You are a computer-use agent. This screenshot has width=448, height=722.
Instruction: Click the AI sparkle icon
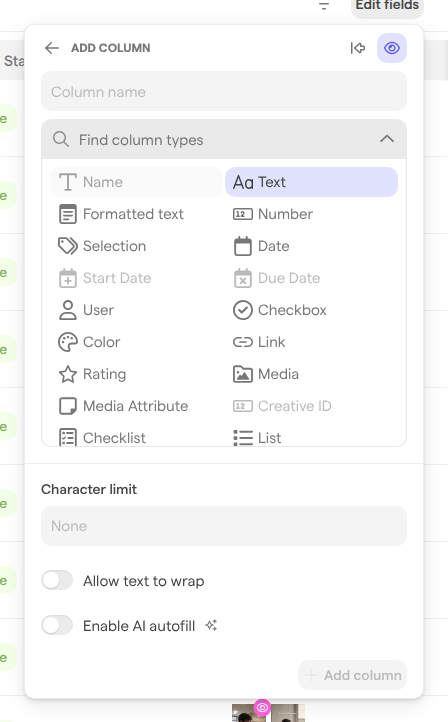coord(211,625)
